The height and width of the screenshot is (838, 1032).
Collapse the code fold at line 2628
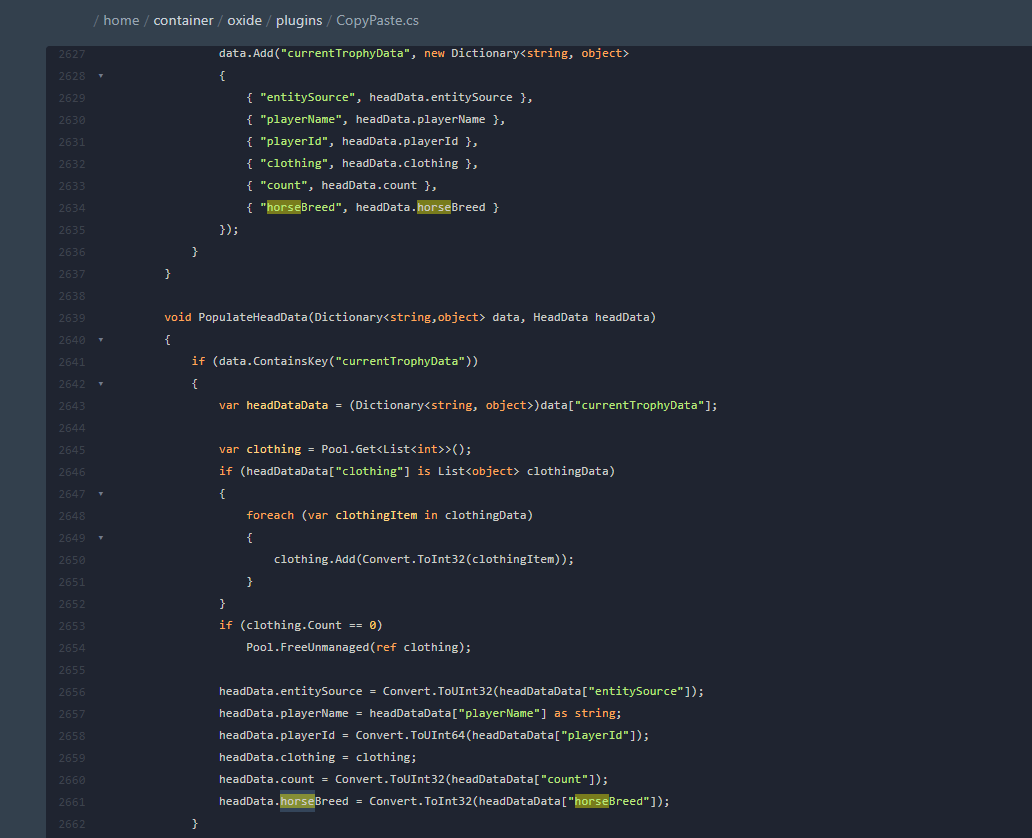[x=100, y=75]
